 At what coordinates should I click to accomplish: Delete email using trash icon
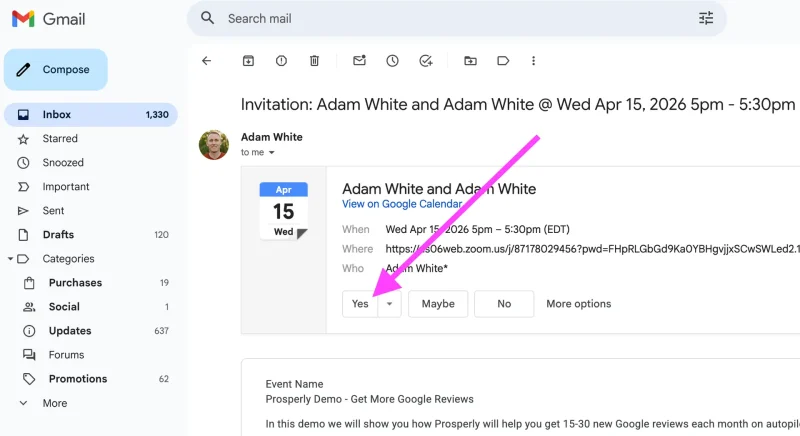click(x=314, y=61)
